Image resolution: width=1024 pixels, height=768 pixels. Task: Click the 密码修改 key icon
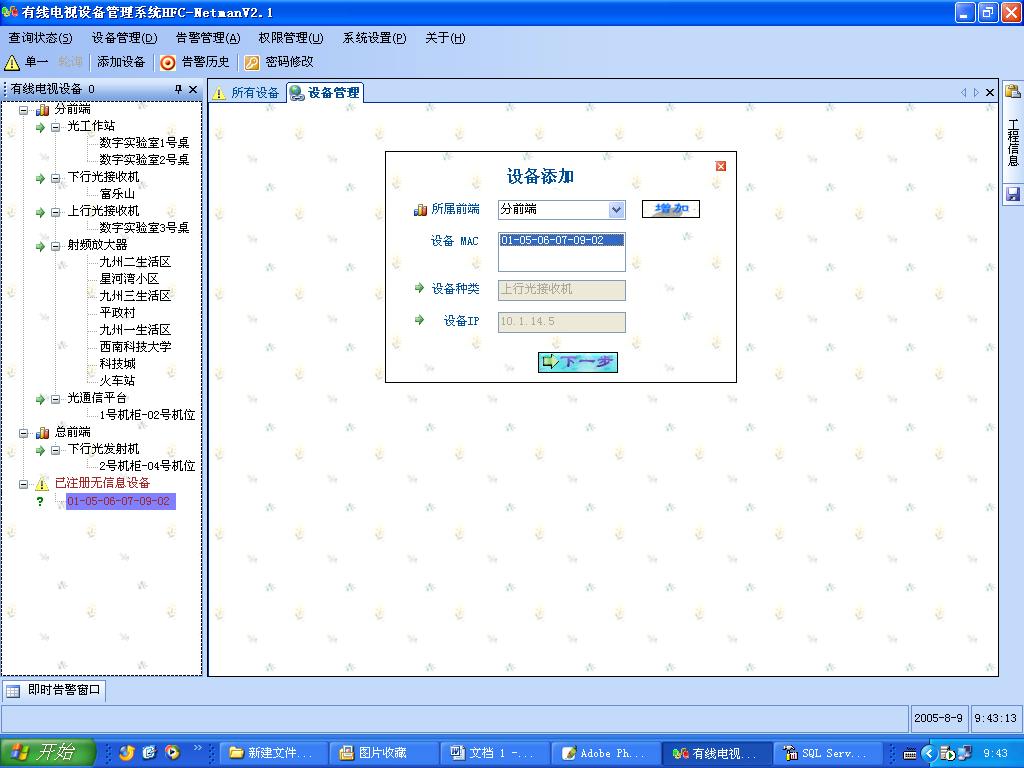pos(252,62)
